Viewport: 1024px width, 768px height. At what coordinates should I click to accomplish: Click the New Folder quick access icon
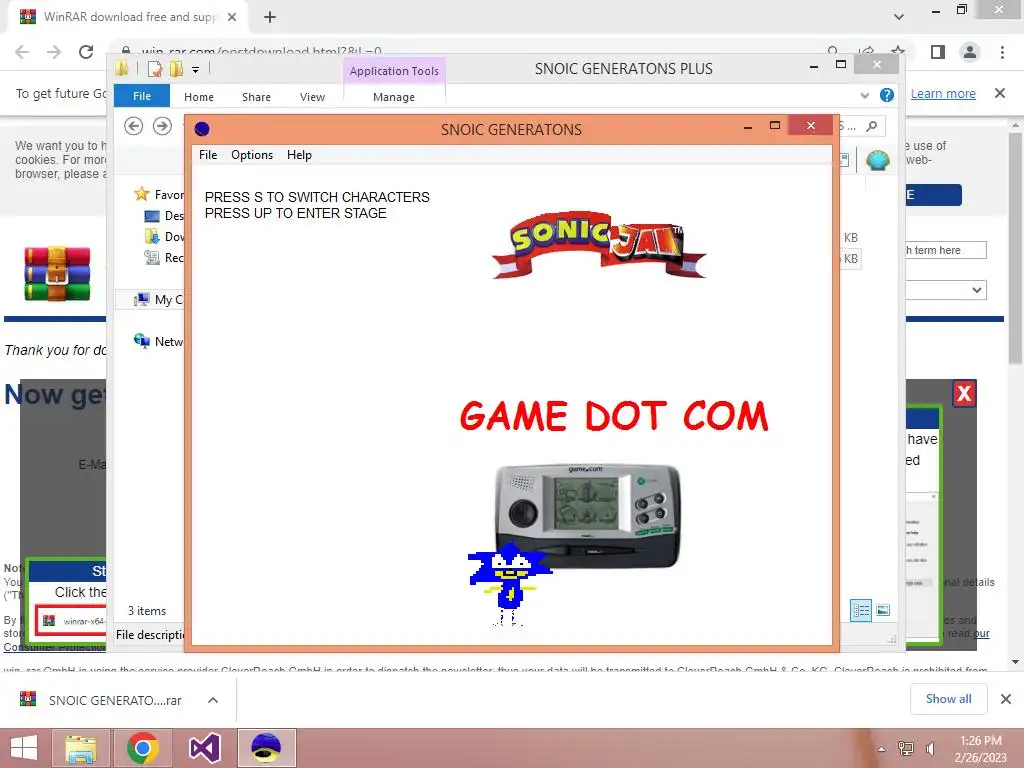click(176, 69)
